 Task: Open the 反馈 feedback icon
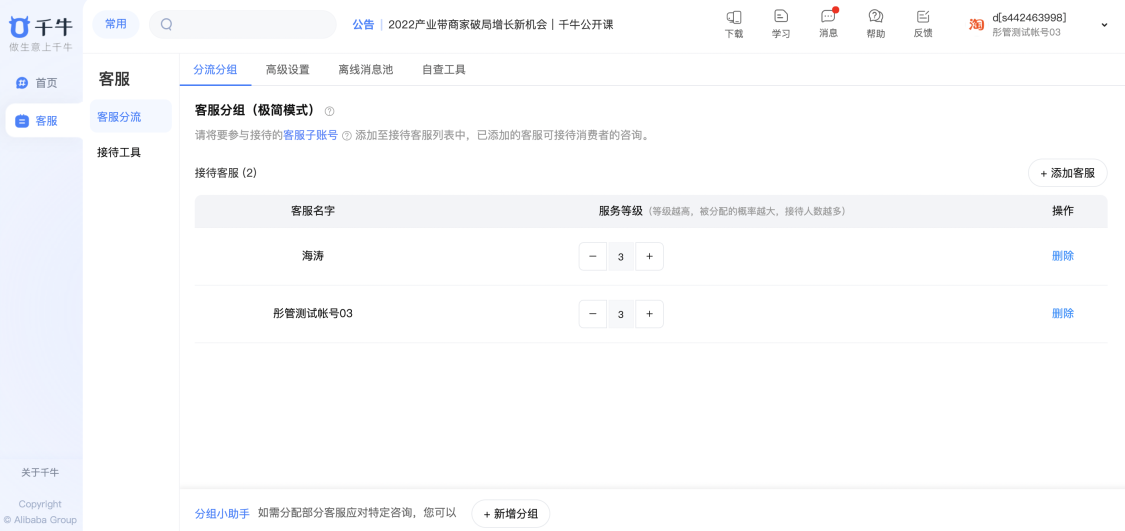[x=922, y=18]
